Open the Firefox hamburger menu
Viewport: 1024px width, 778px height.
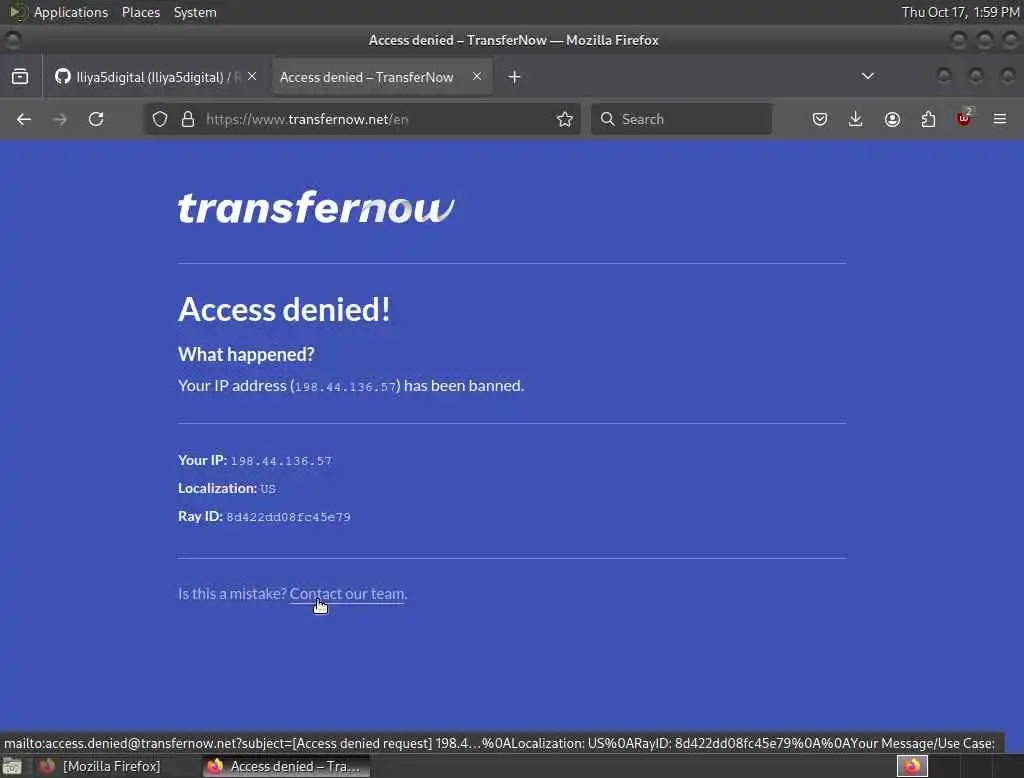click(1000, 119)
